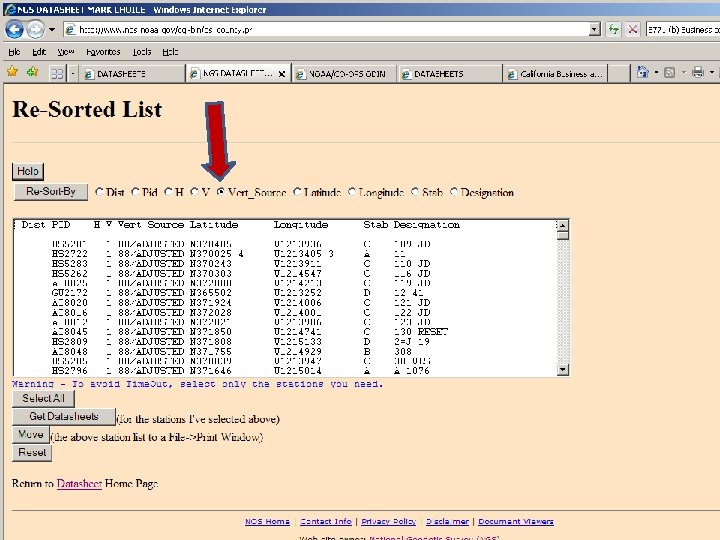Click the Stop loading X icon
The width and height of the screenshot is (720, 540).
(x=633, y=30)
